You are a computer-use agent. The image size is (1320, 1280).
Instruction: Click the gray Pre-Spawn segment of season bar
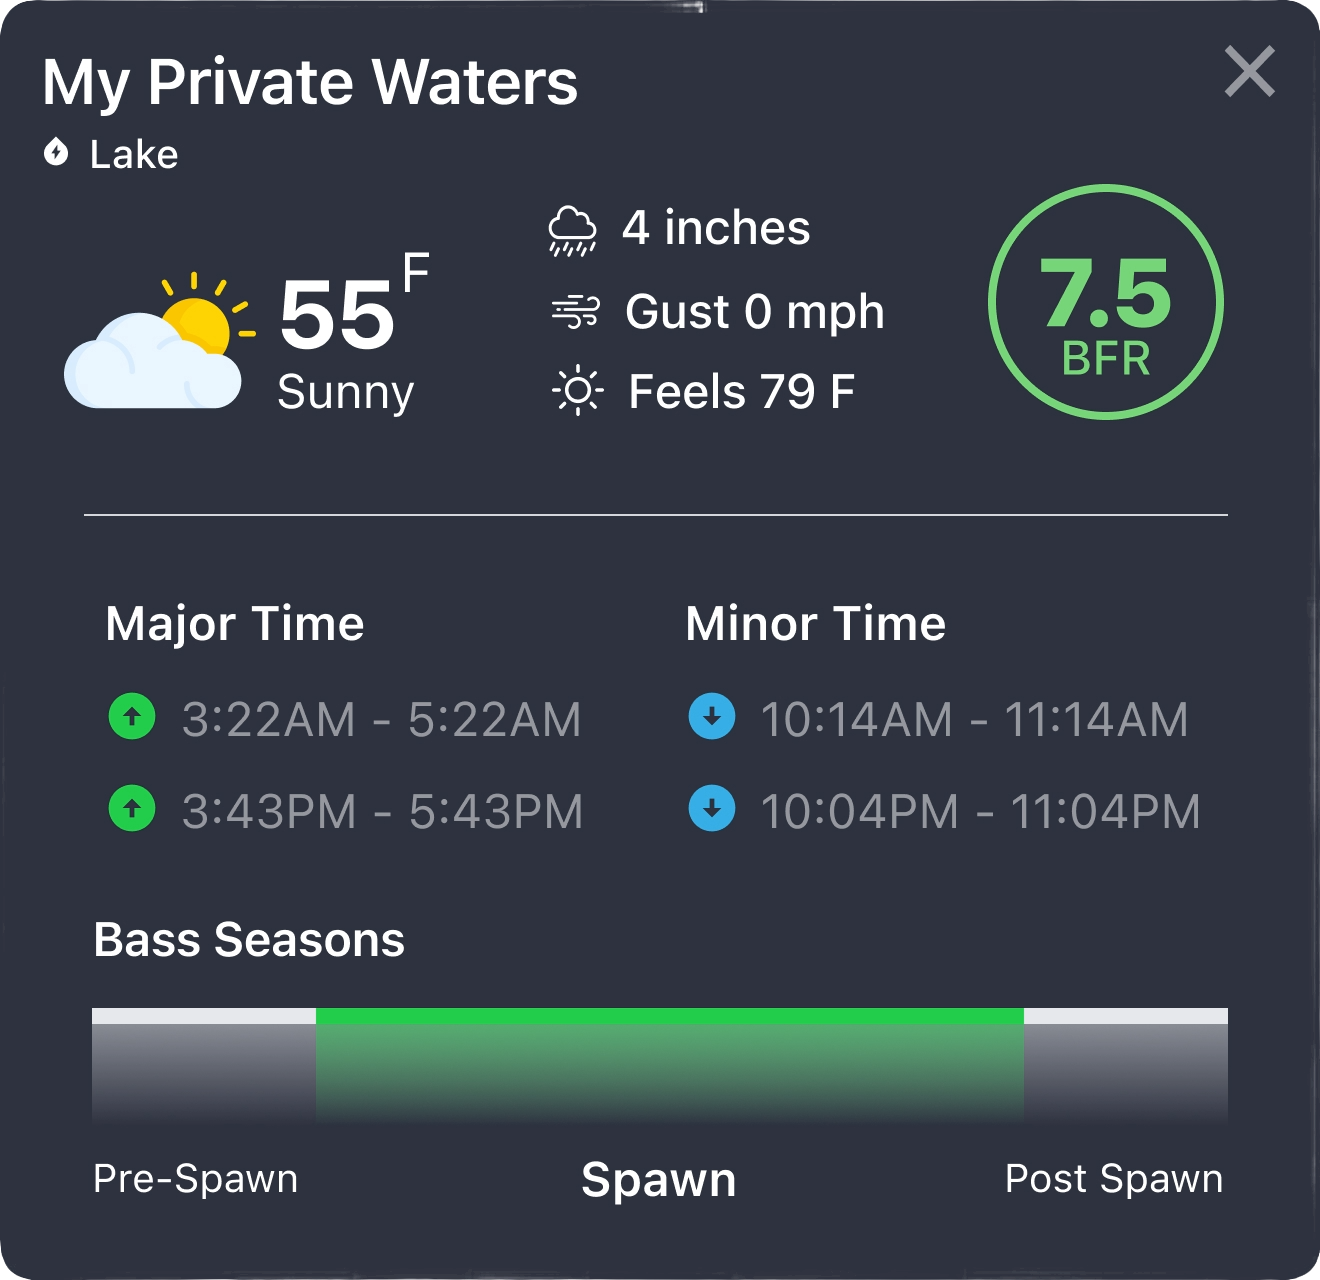click(204, 1064)
